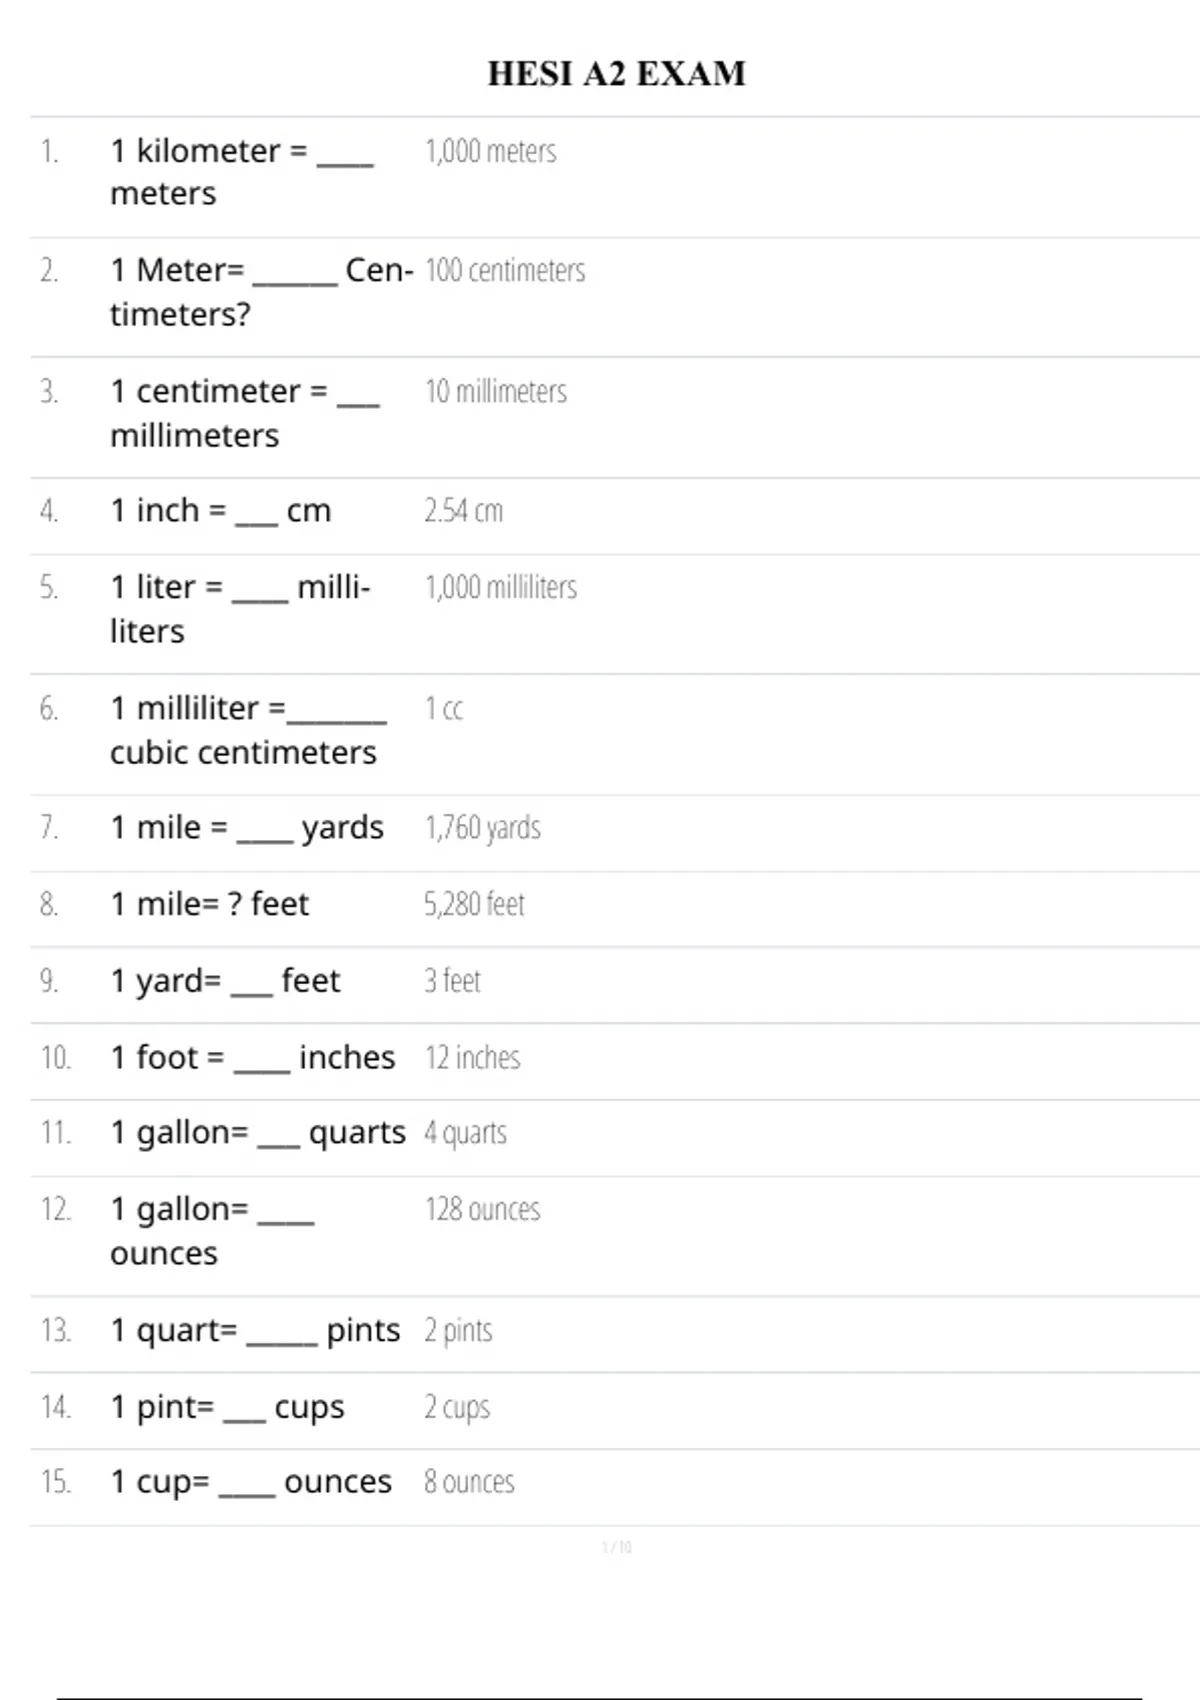Image resolution: width=1200 pixels, height=1700 pixels.
Task: Click the '1 / 10' page number indicator
Action: pyautogui.click(x=616, y=1547)
